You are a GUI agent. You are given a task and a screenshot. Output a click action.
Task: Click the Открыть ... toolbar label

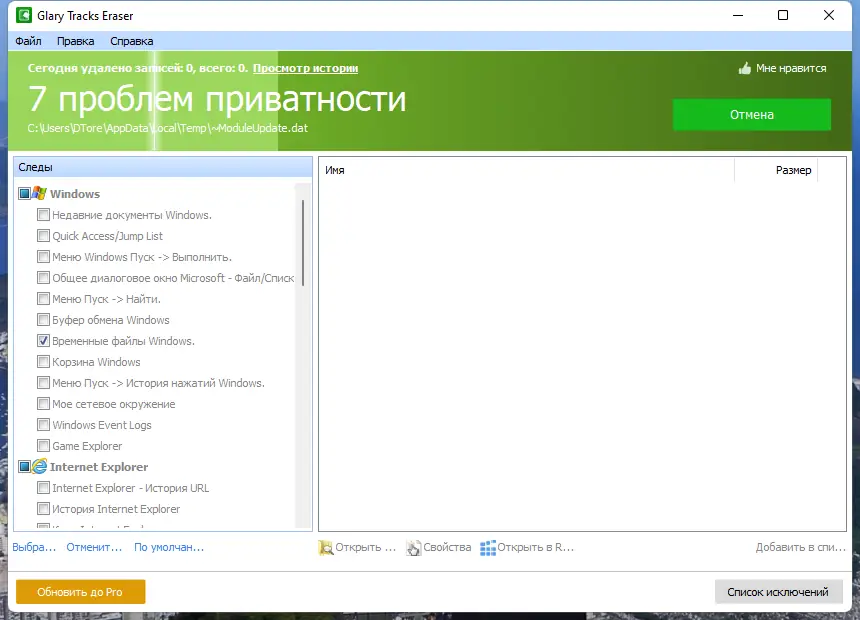pos(365,547)
